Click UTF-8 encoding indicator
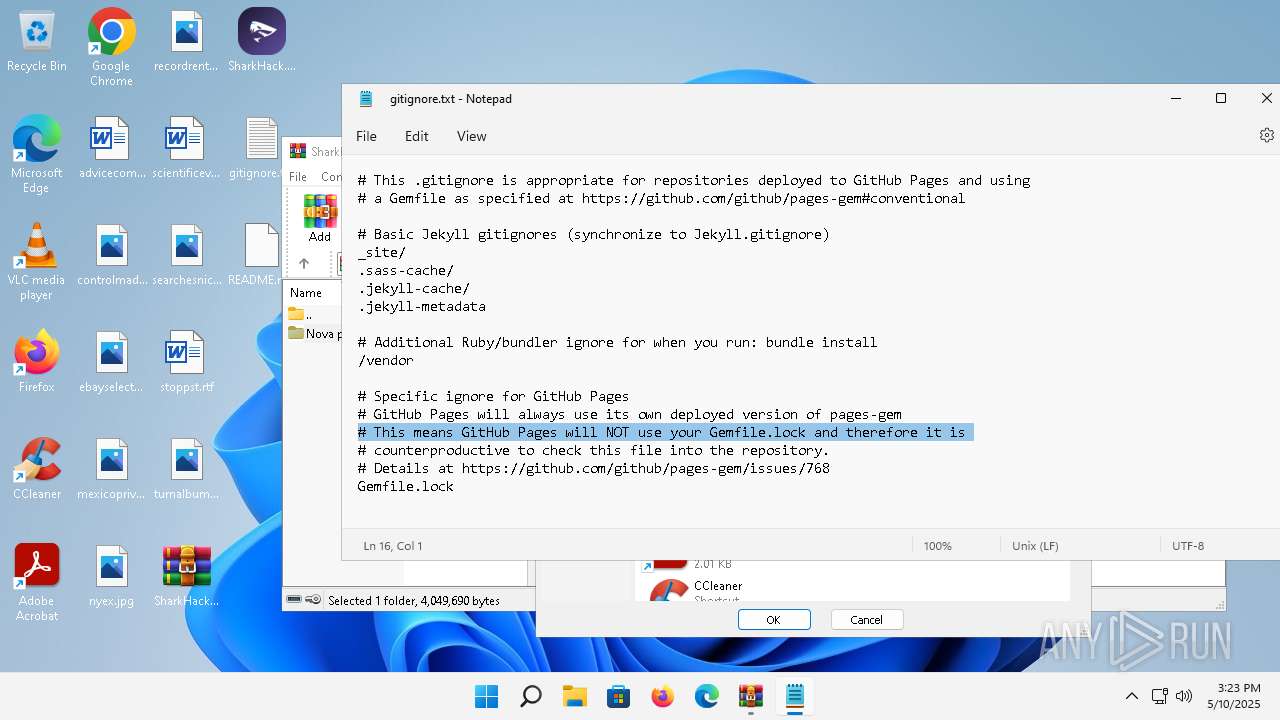The image size is (1280, 720). [x=1188, y=546]
